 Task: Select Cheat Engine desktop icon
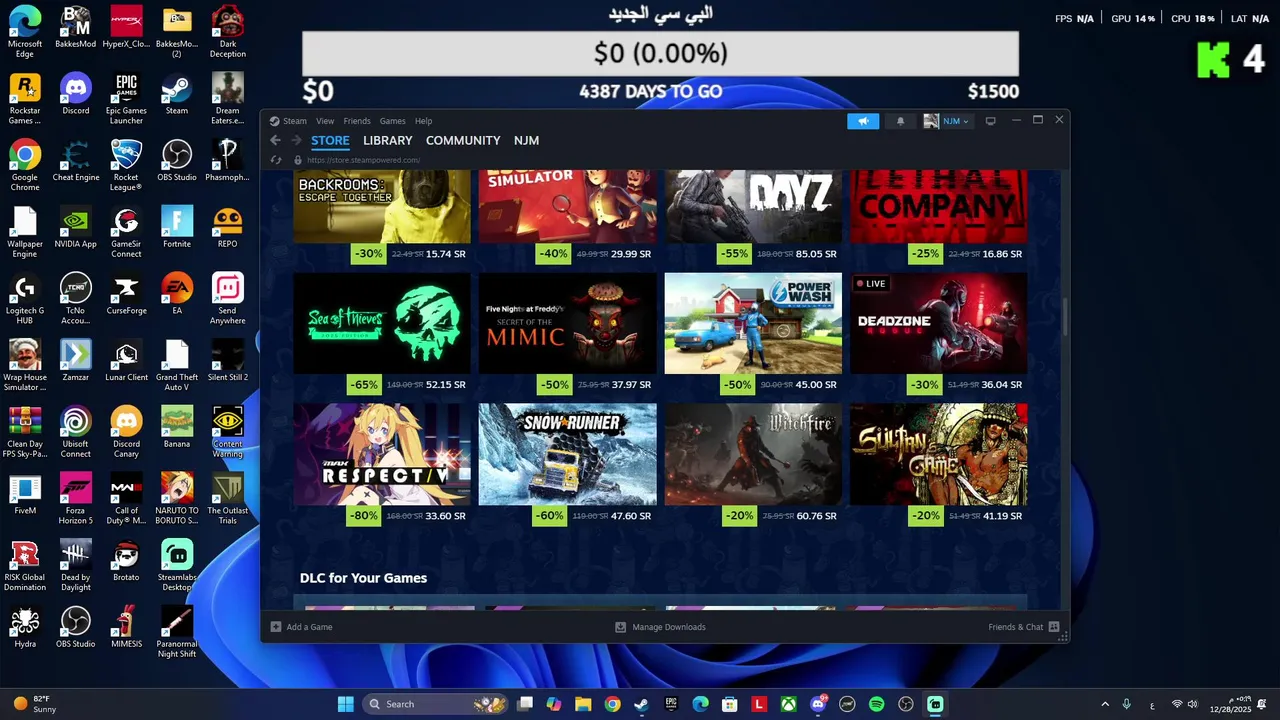tap(76, 161)
